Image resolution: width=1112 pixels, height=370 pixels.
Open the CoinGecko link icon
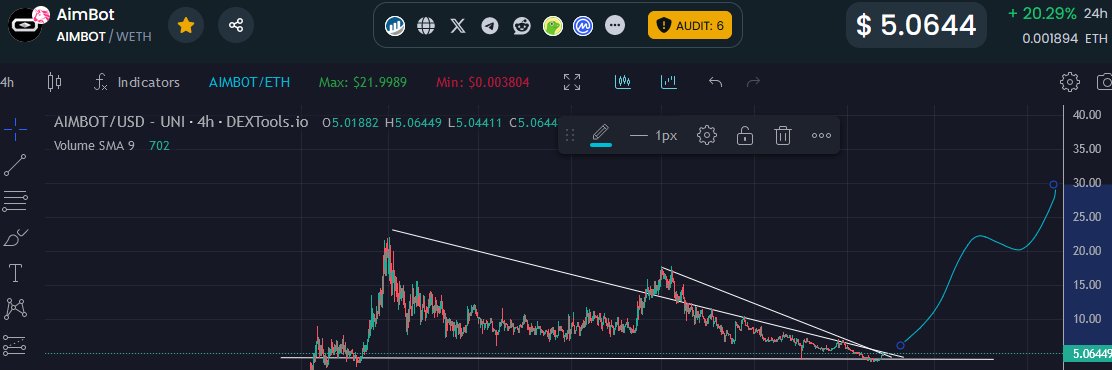click(553, 26)
